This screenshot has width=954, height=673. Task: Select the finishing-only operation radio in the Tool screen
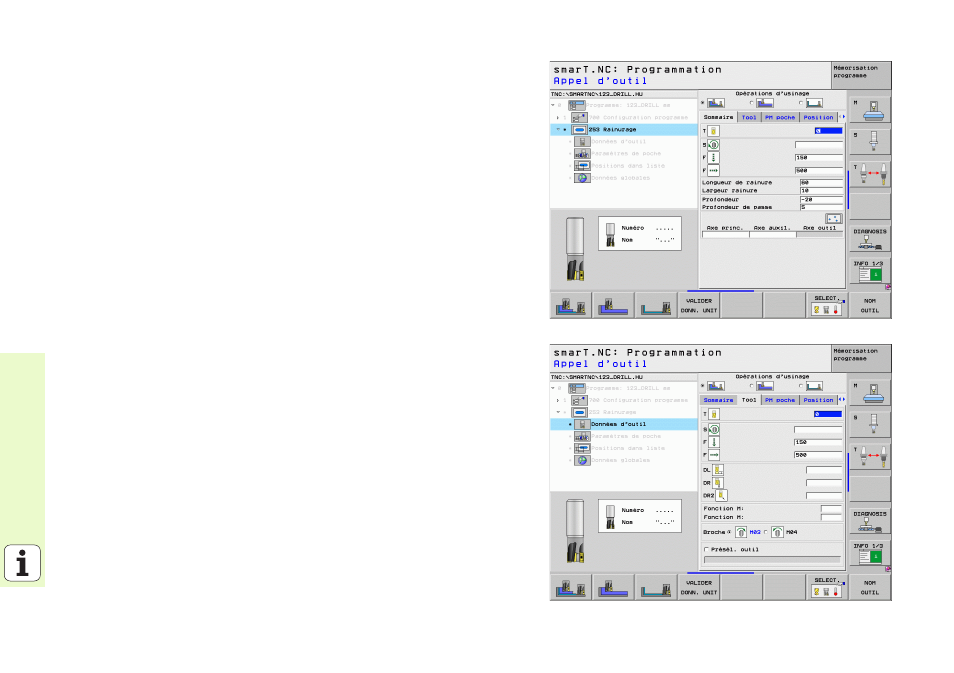[x=801, y=386]
